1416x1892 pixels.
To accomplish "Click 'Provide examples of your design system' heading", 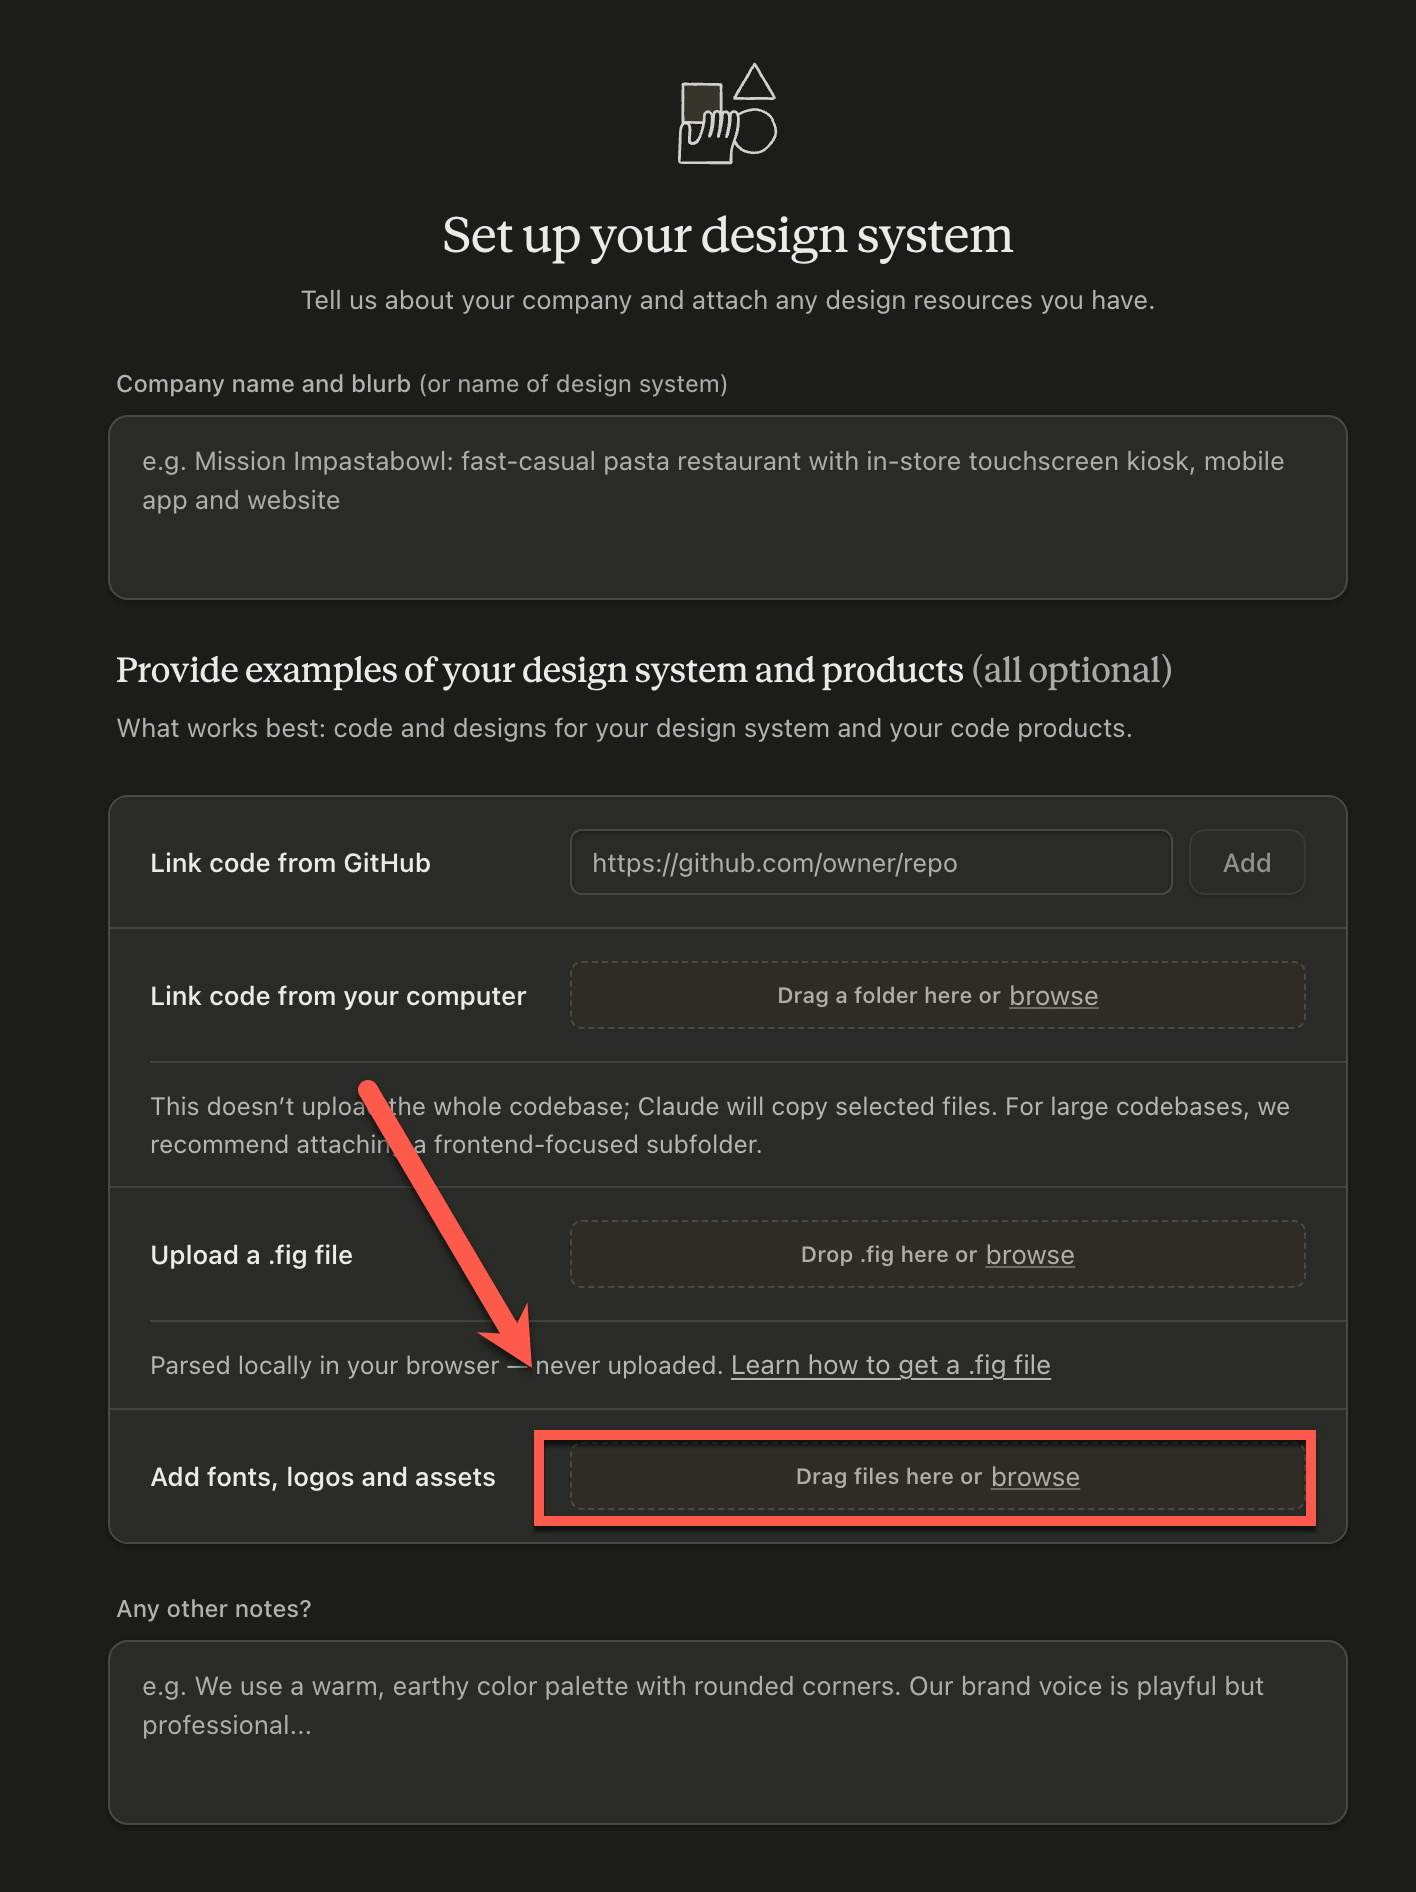I will 540,670.
